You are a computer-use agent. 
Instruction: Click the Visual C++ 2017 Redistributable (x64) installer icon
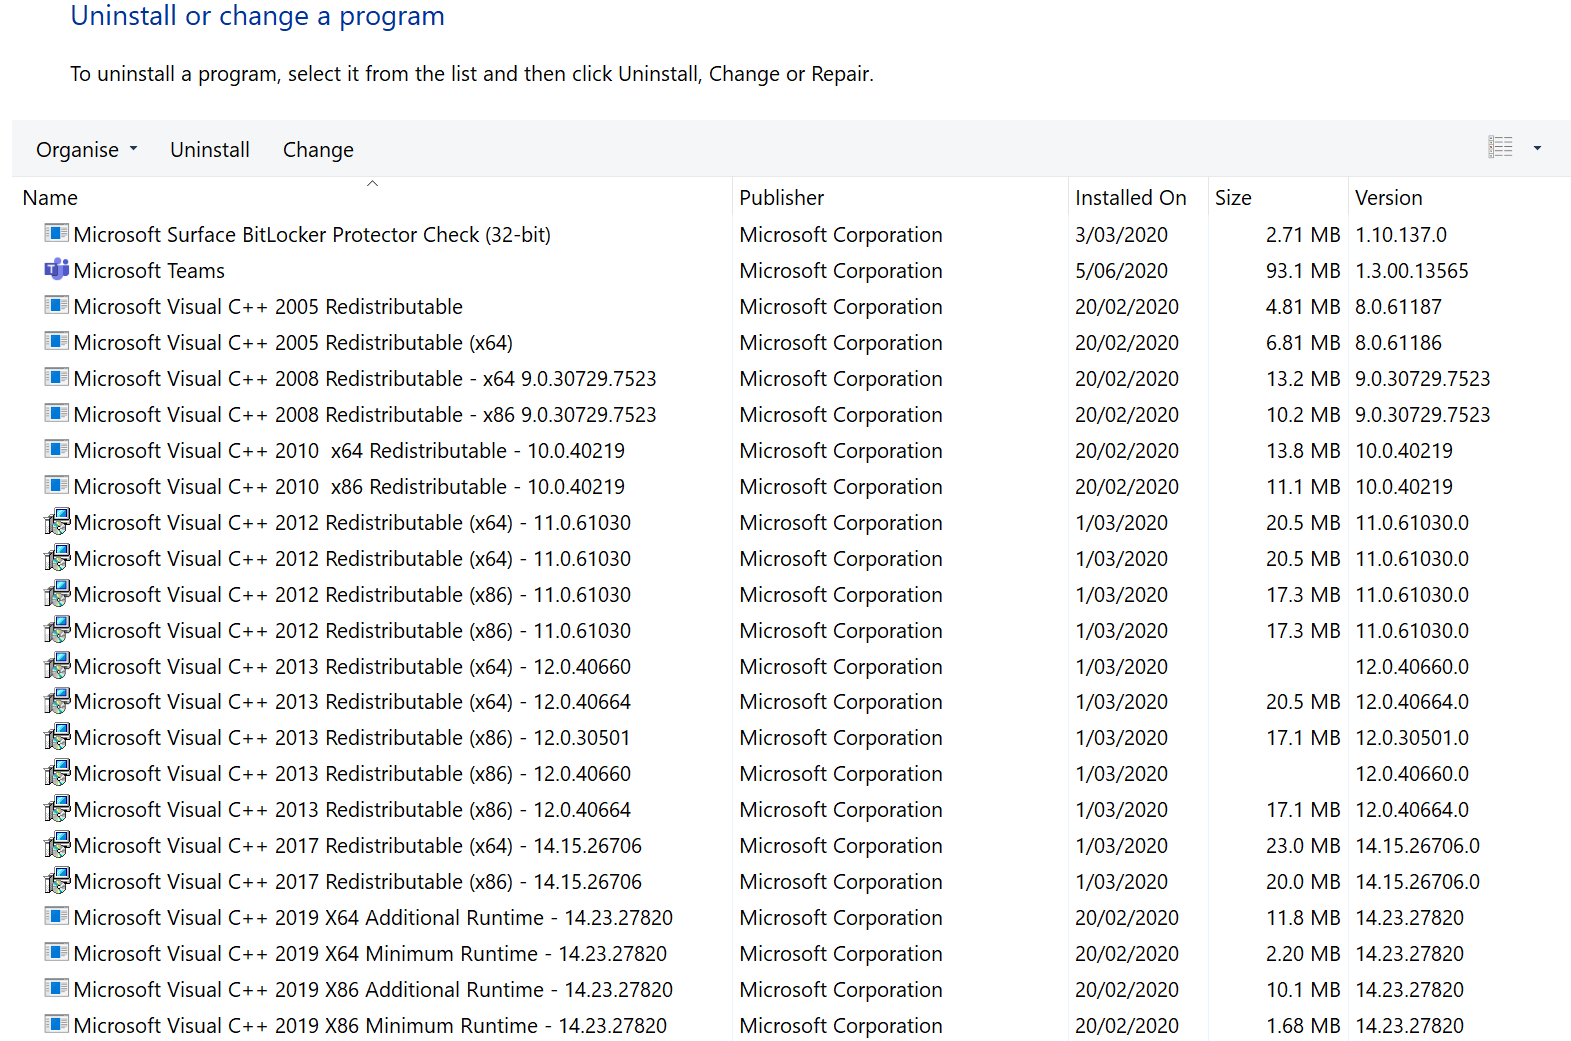(57, 846)
